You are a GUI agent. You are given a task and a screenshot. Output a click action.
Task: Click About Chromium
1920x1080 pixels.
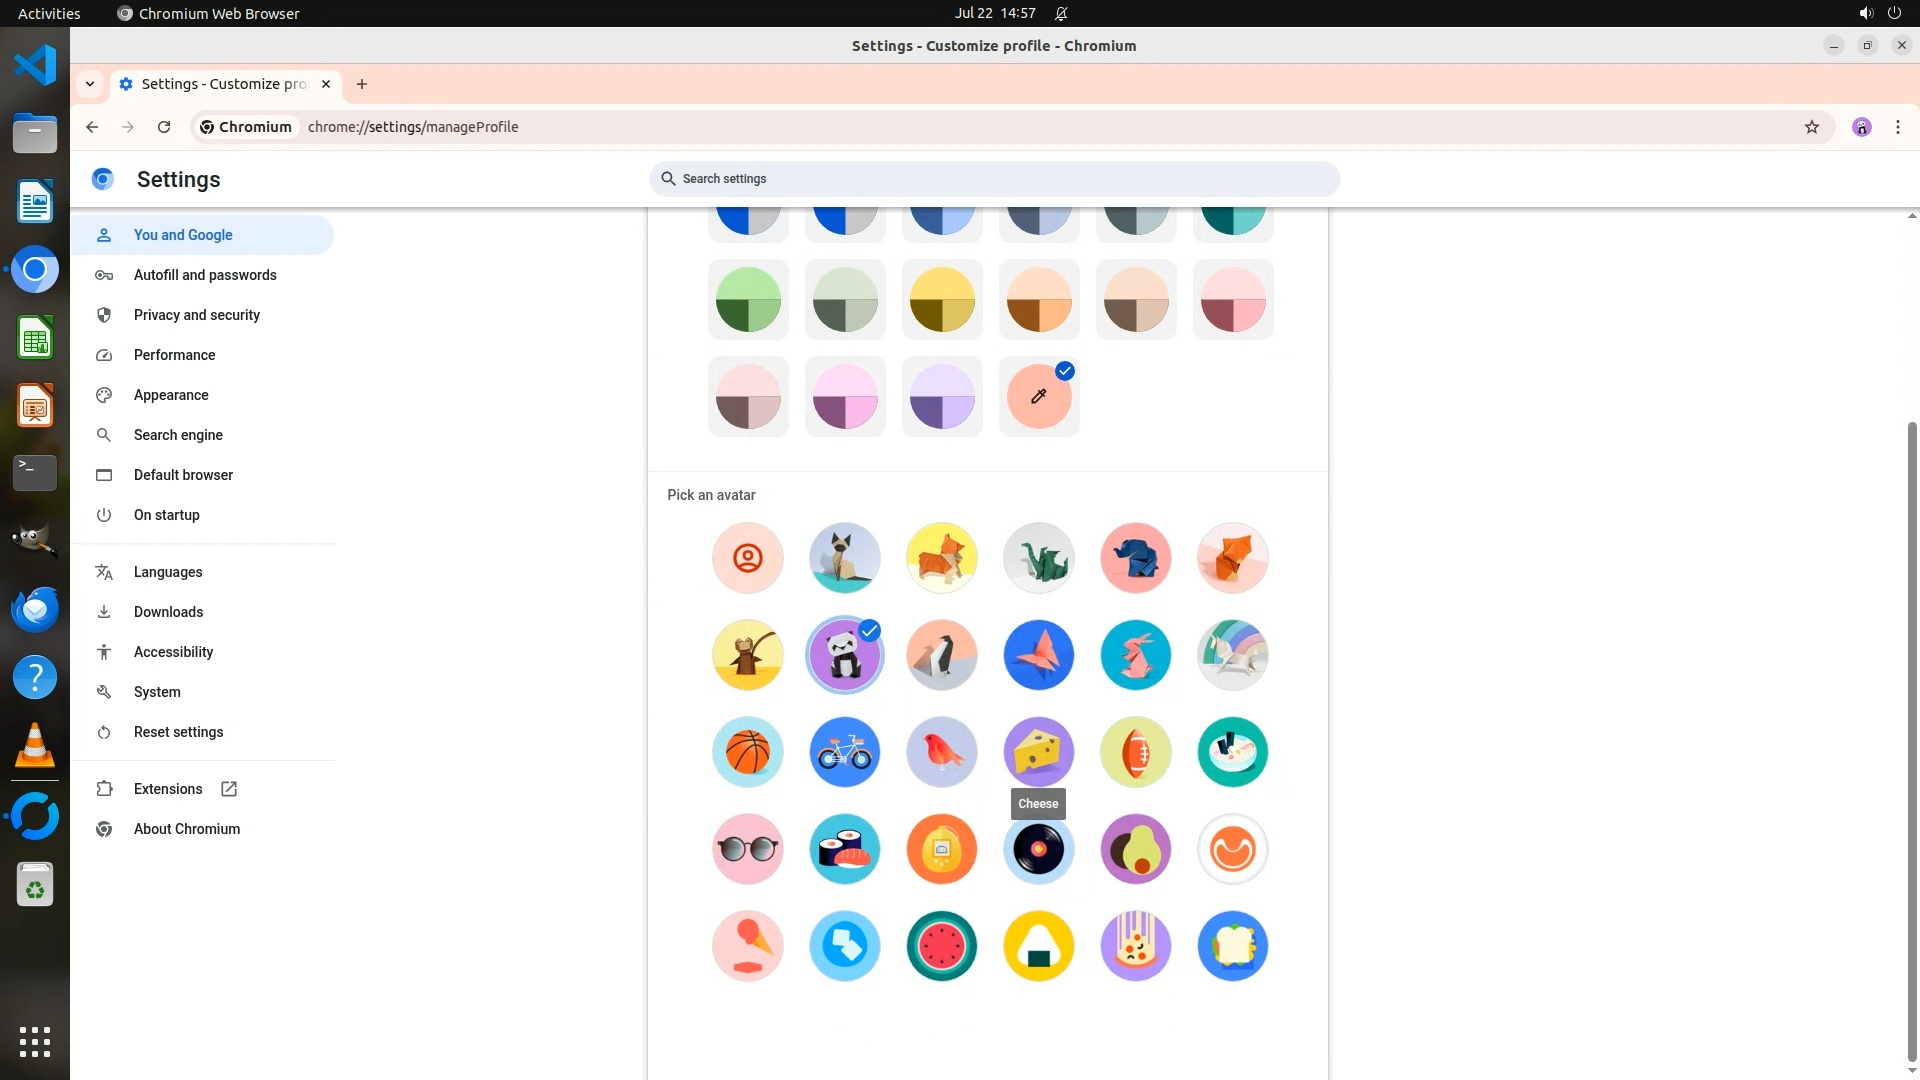[186, 829]
